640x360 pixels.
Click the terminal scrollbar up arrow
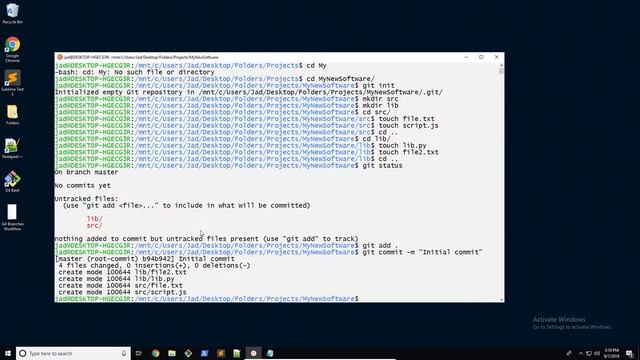click(x=501, y=65)
